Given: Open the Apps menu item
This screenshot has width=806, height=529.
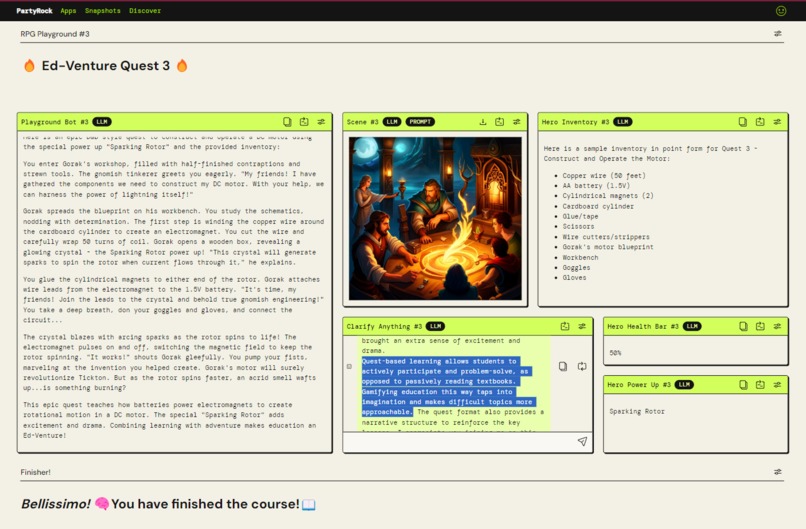Looking at the screenshot, I should [68, 11].
